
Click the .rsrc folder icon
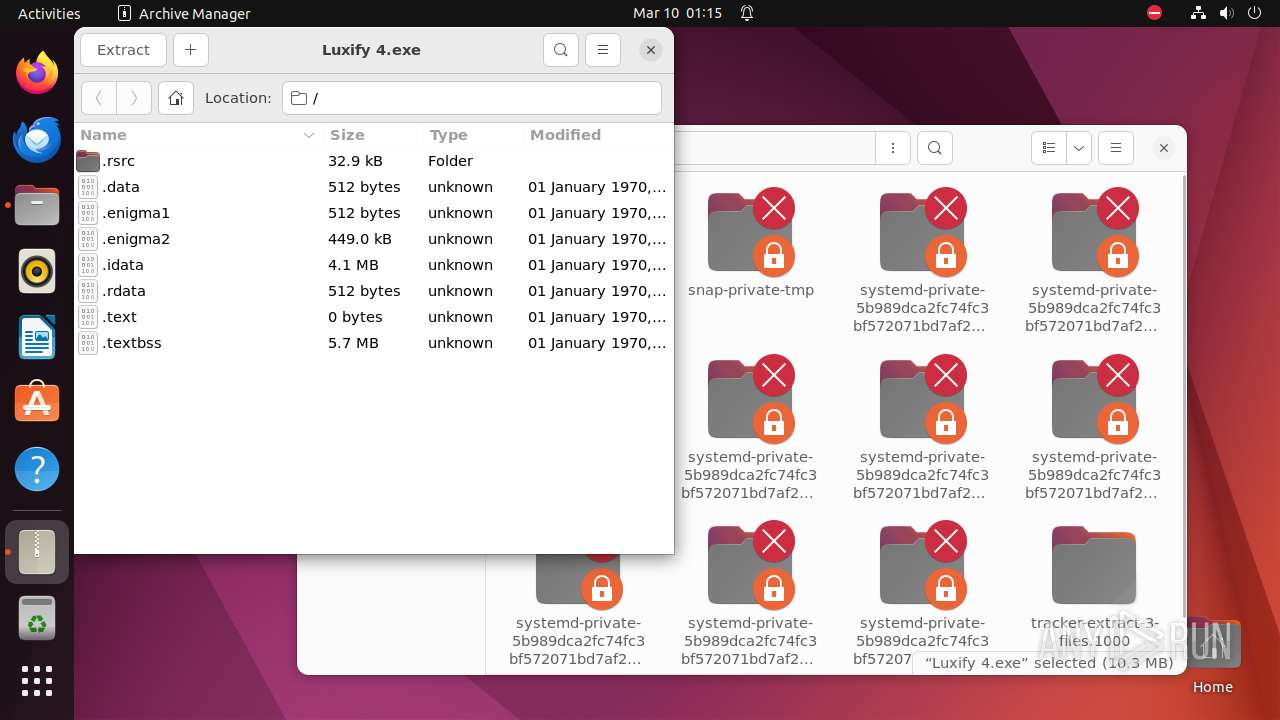point(88,161)
